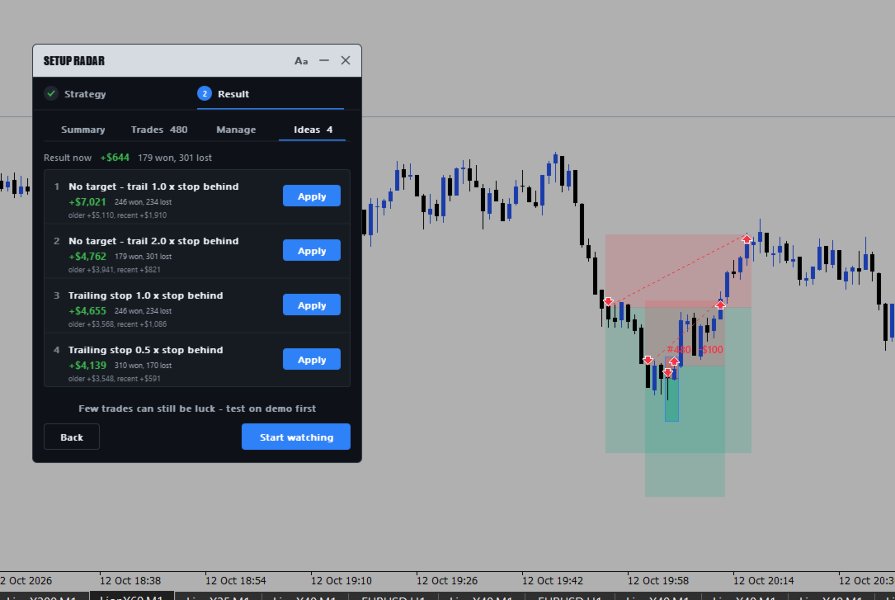Close the Setup Radar panel
This screenshot has width=895, height=600.
click(345, 60)
